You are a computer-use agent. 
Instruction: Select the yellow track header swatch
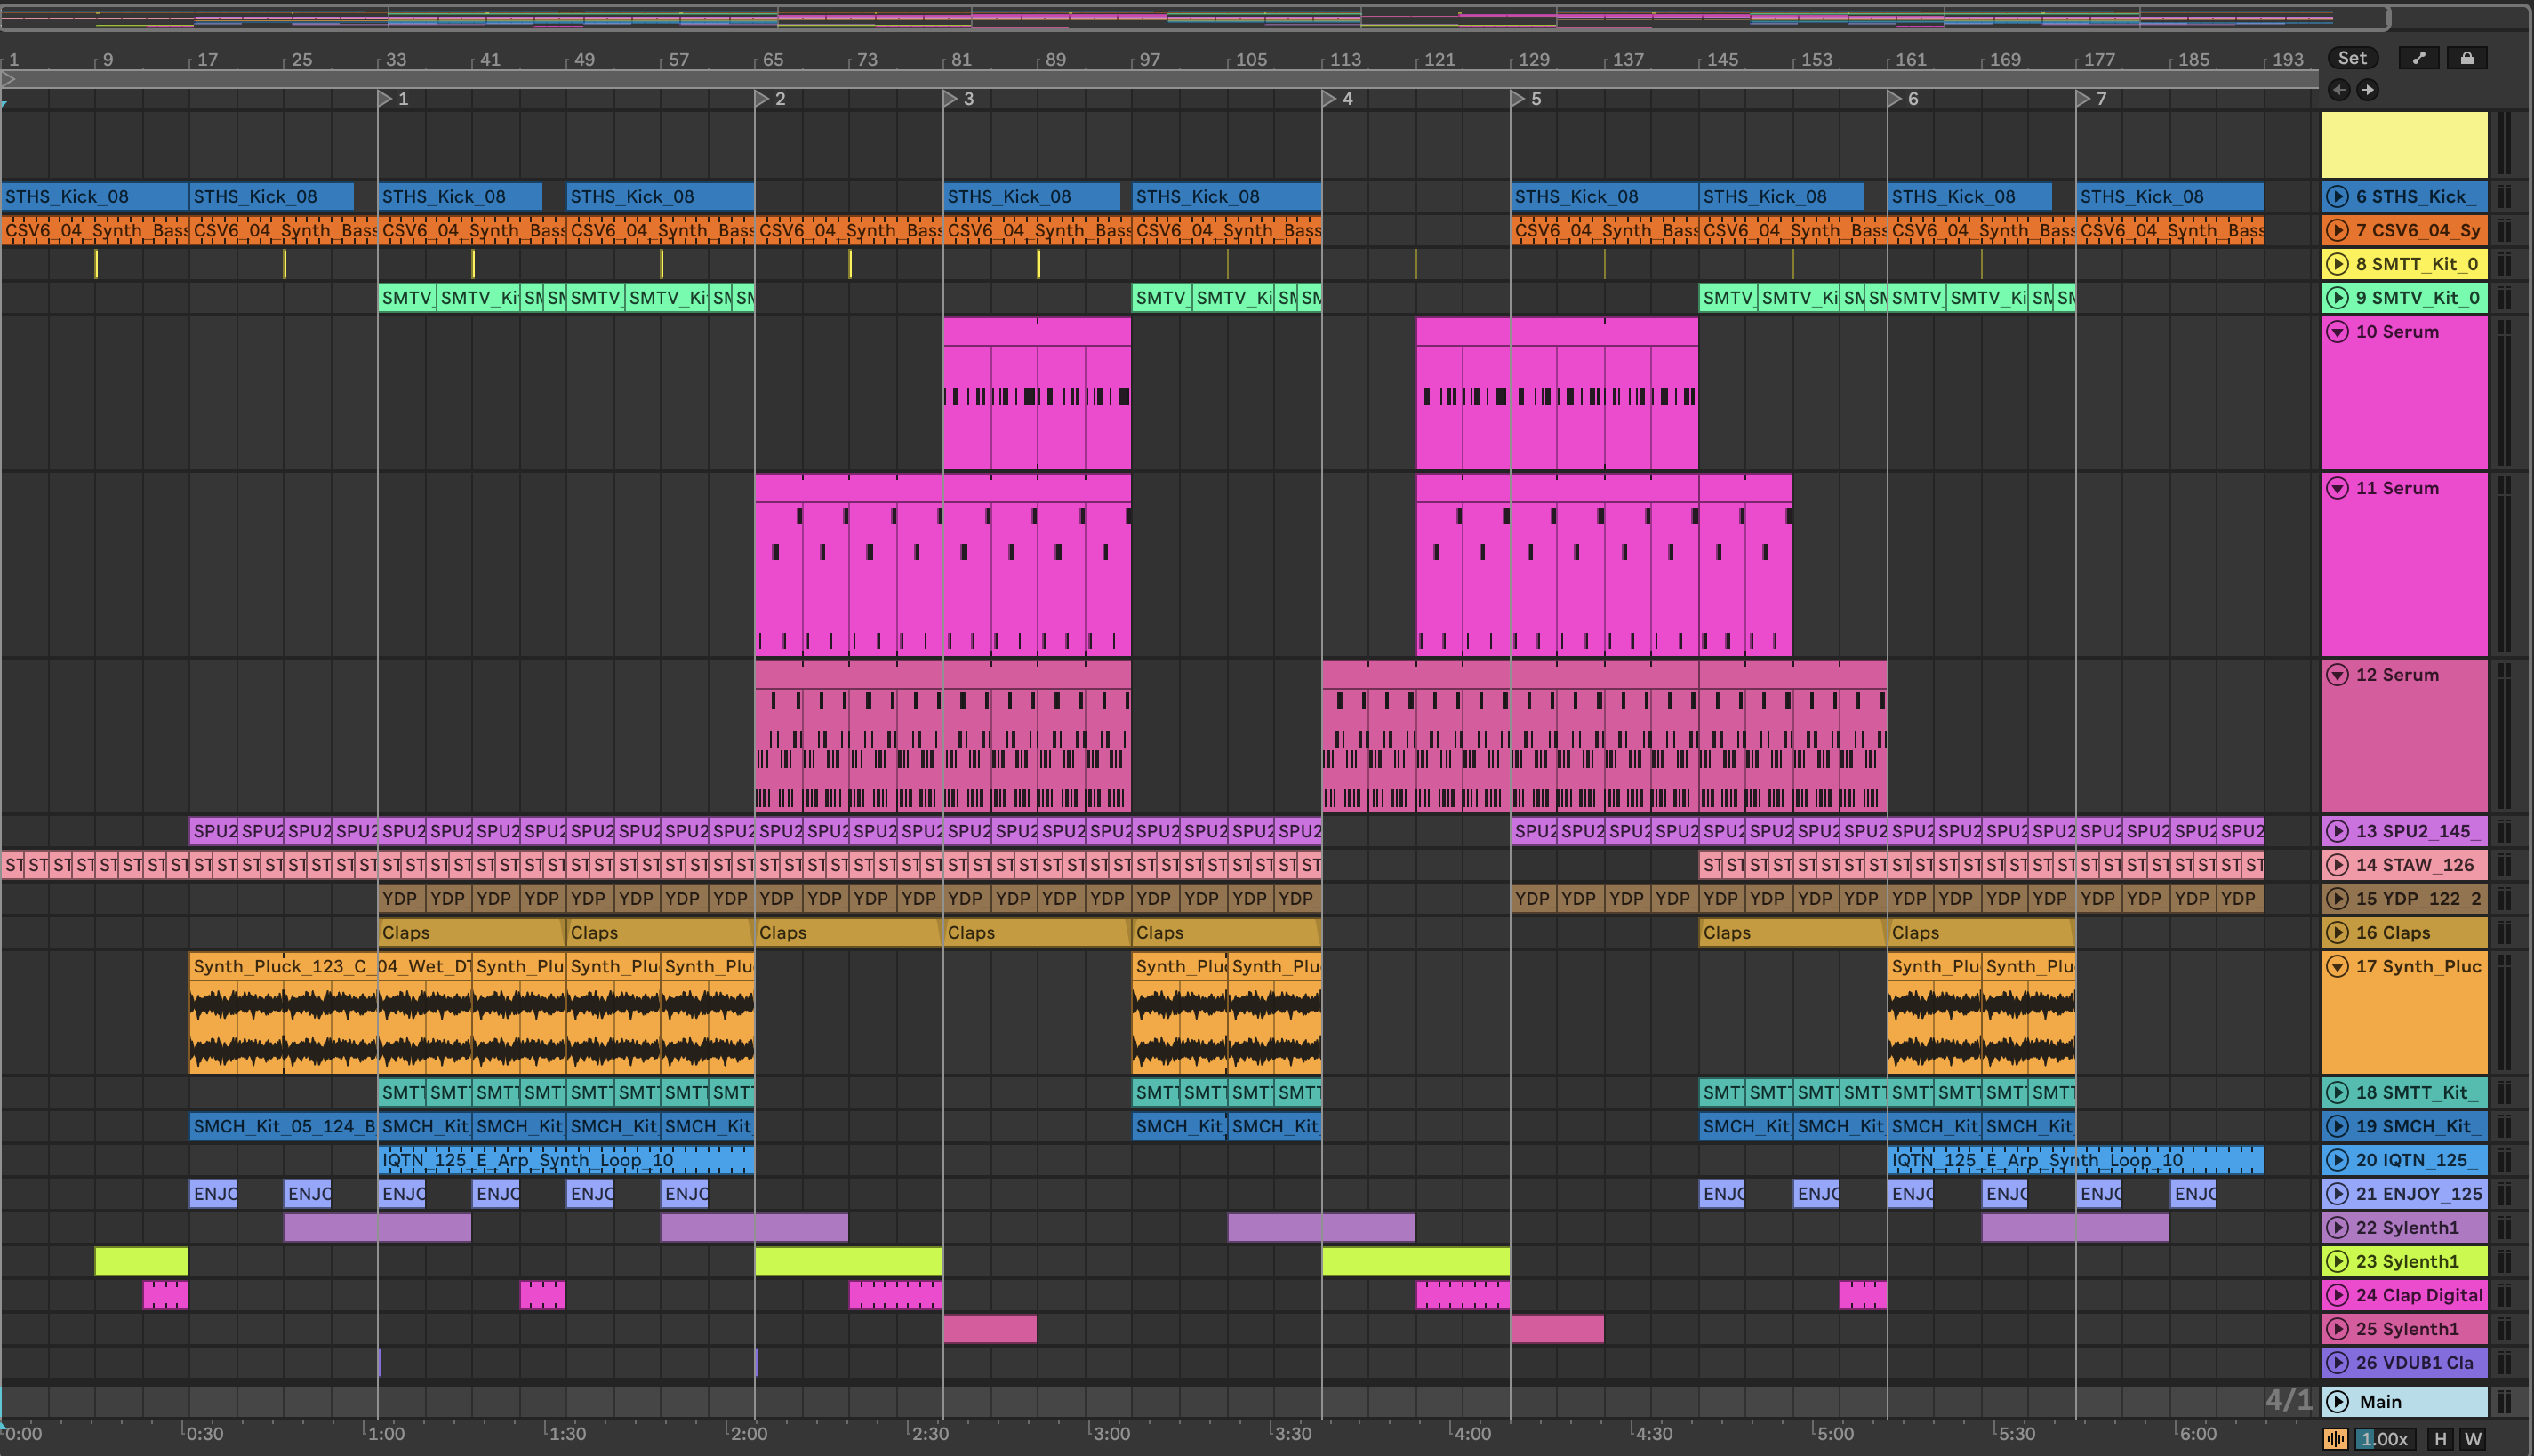pos(2403,145)
